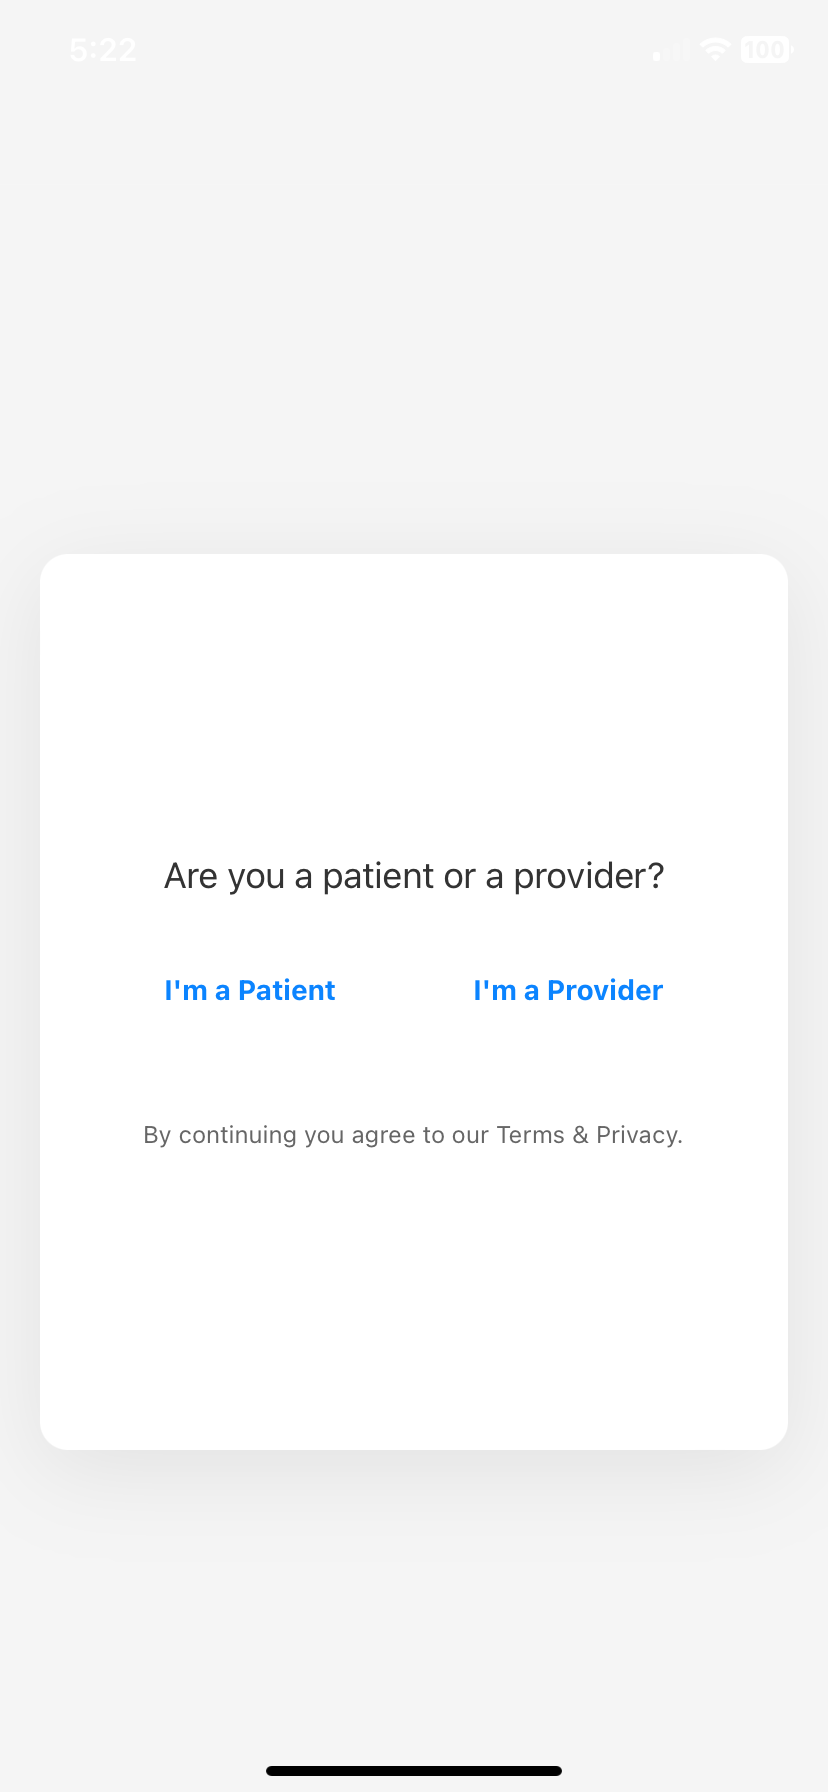Tap the battery level indicator
828x1792 pixels.
pyautogui.click(x=766, y=49)
